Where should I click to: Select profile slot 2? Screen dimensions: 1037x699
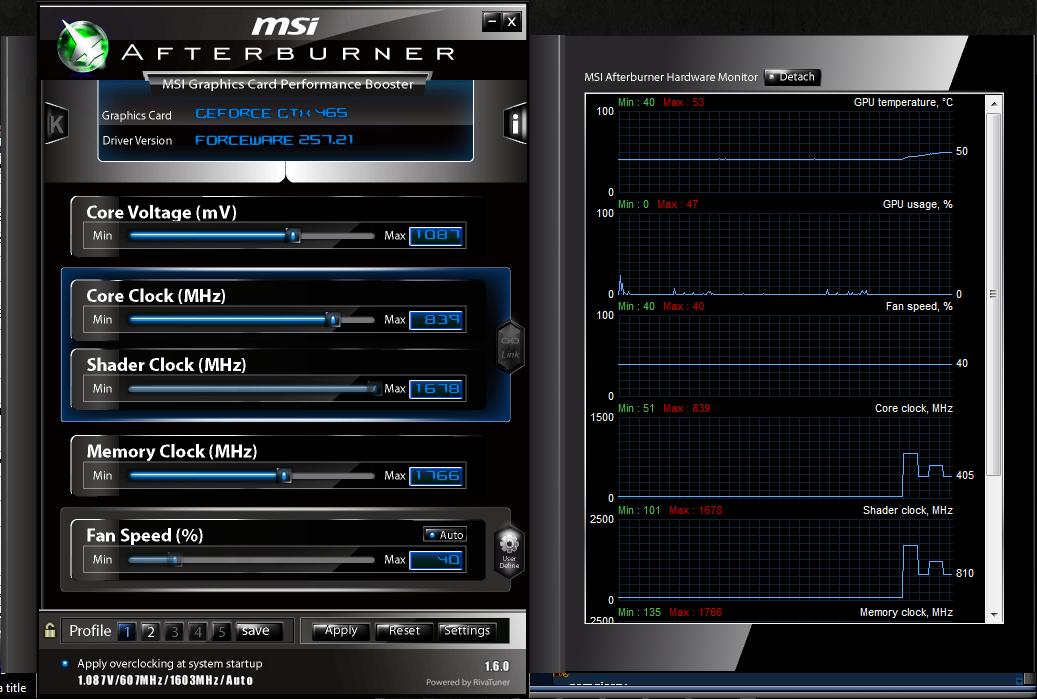[150, 632]
